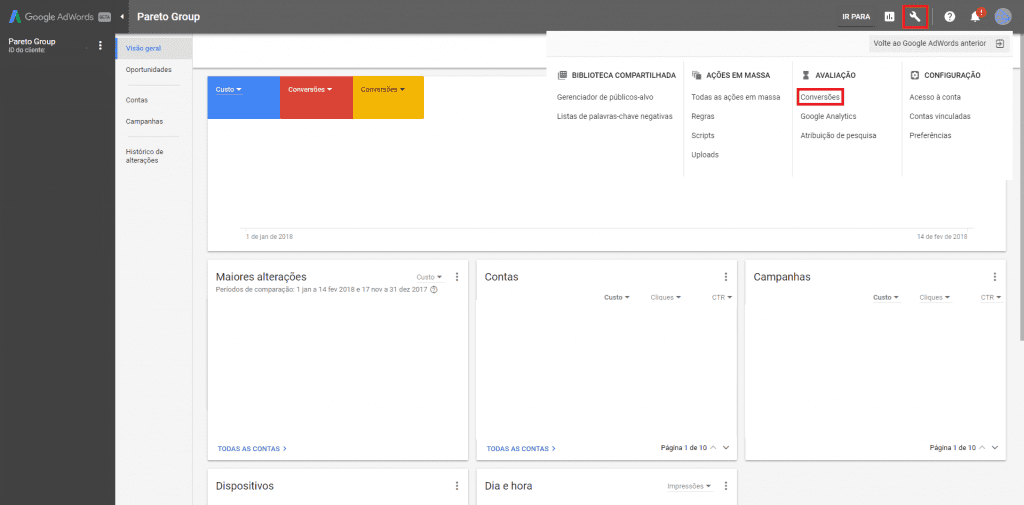The width and height of the screenshot is (1024, 505).
Task: Click the IR PARA button
Action: coord(856,17)
